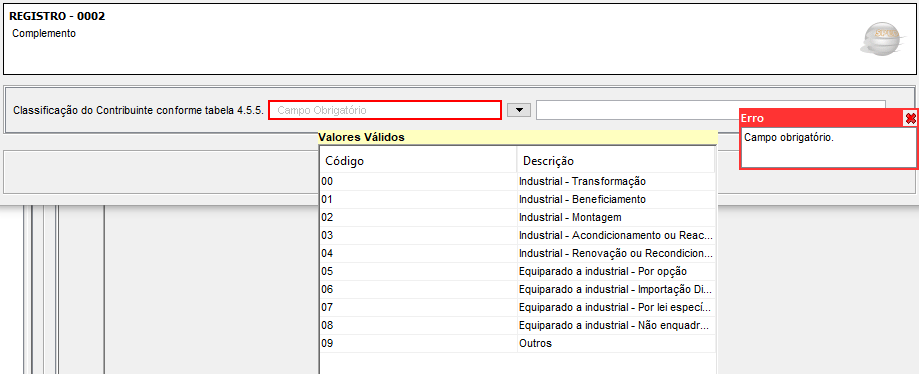Click the Descrição column header
Viewport: 919px width, 374px height.
click(615, 161)
